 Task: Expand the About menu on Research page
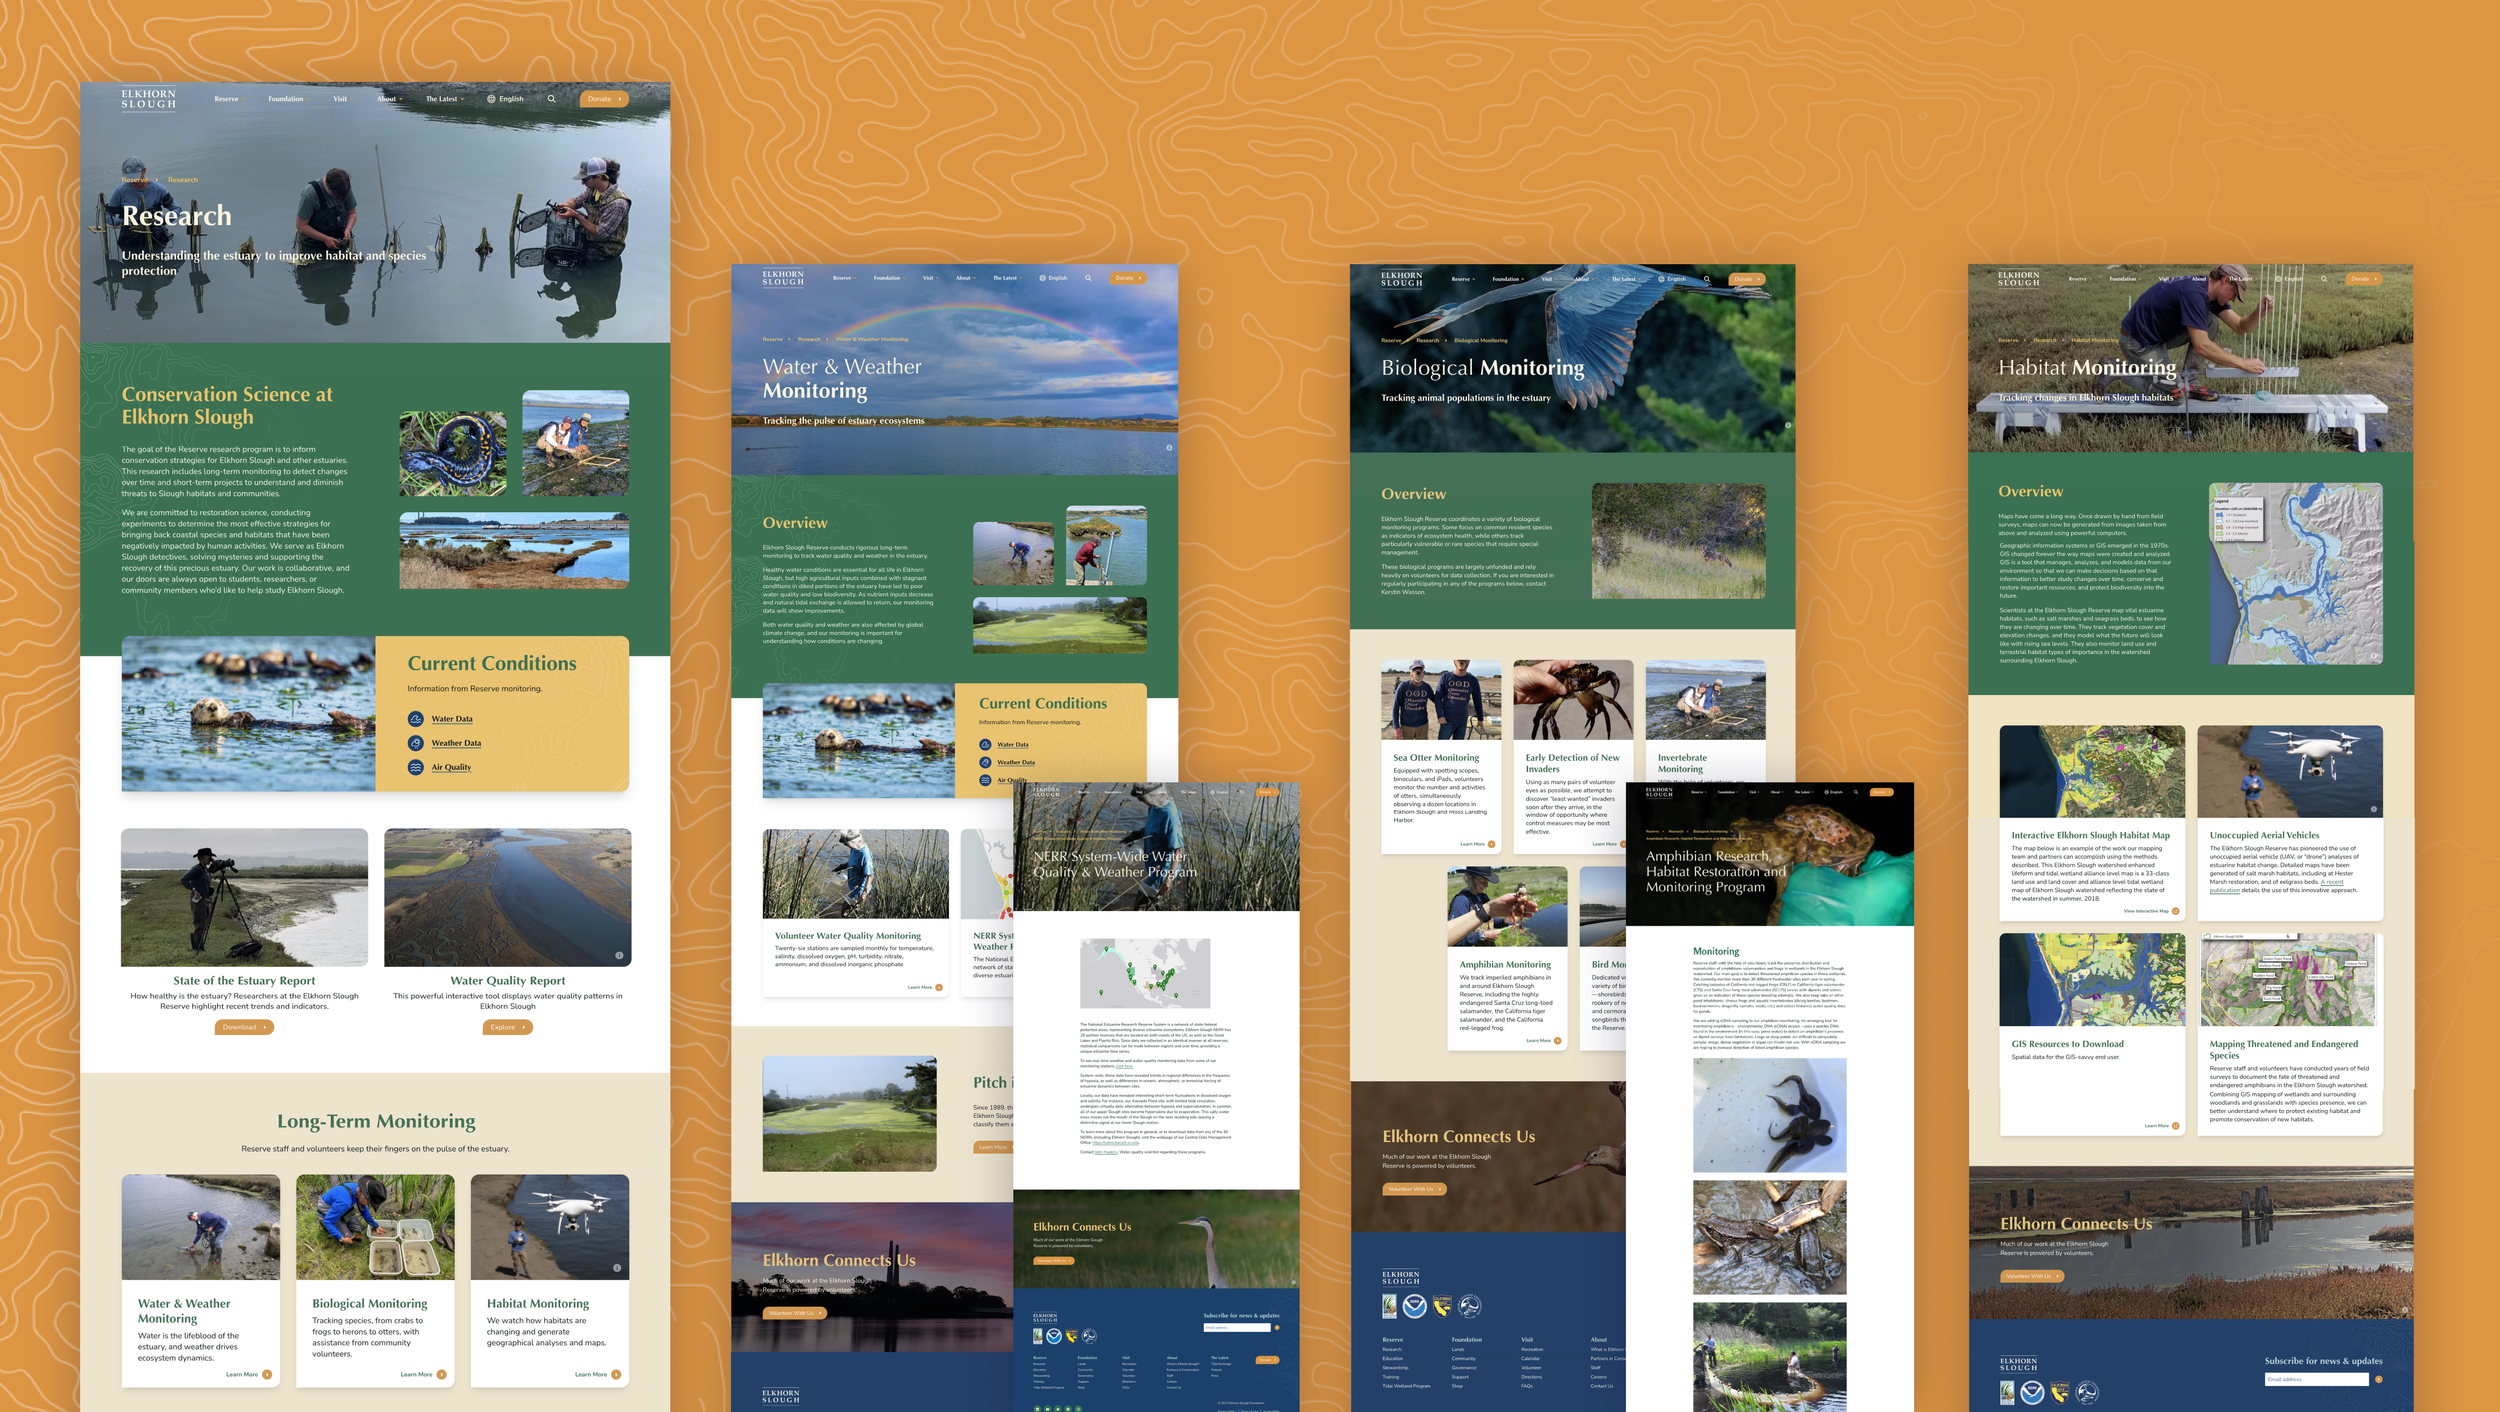(x=390, y=99)
